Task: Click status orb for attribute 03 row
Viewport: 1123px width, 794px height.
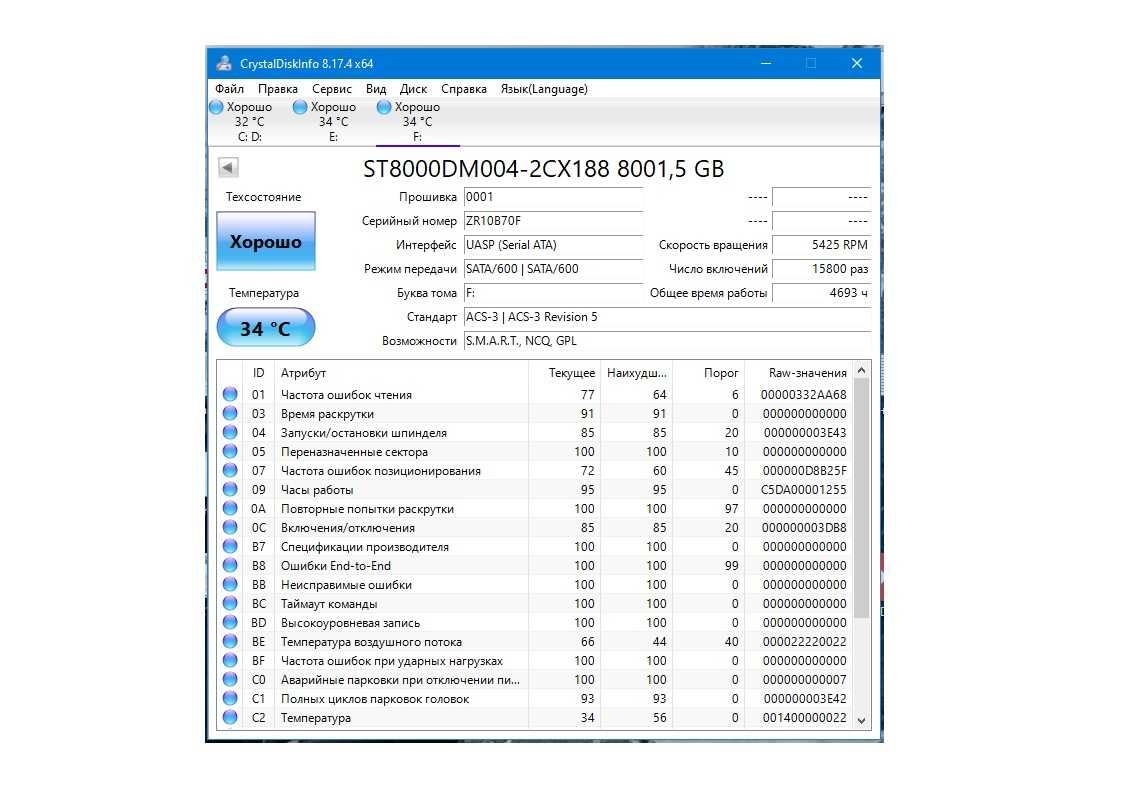Action: click(230, 413)
